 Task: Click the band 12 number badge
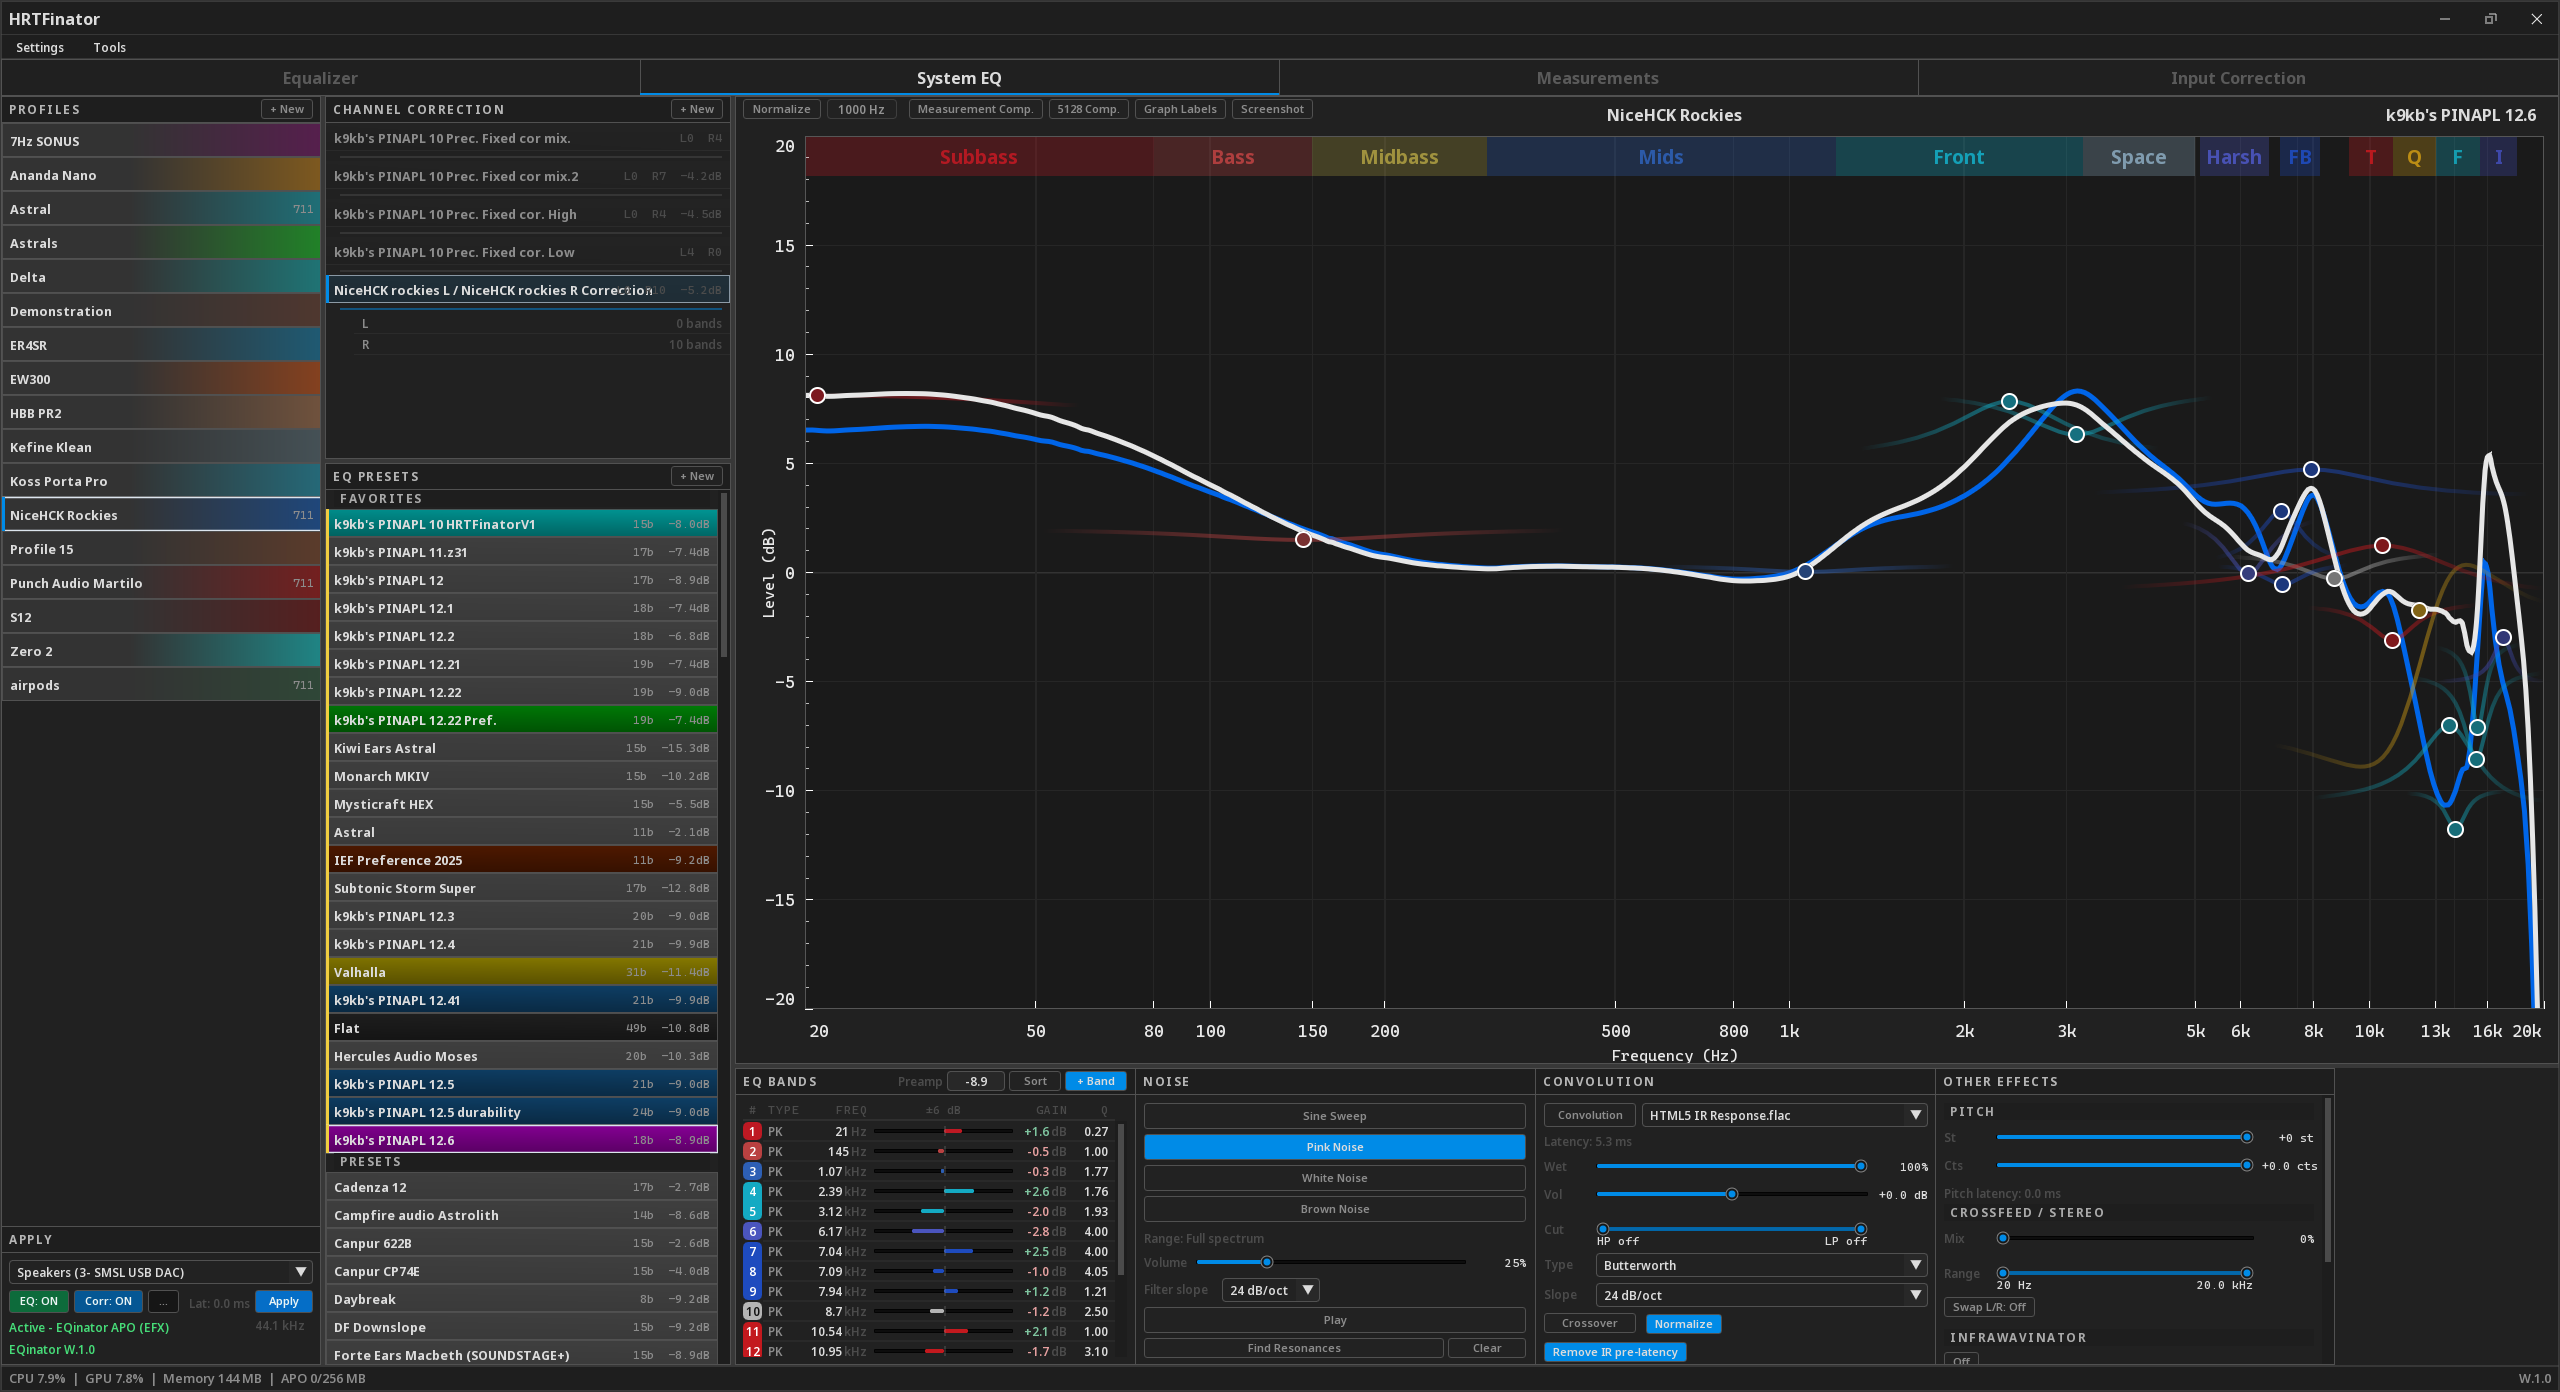pos(752,1351)
